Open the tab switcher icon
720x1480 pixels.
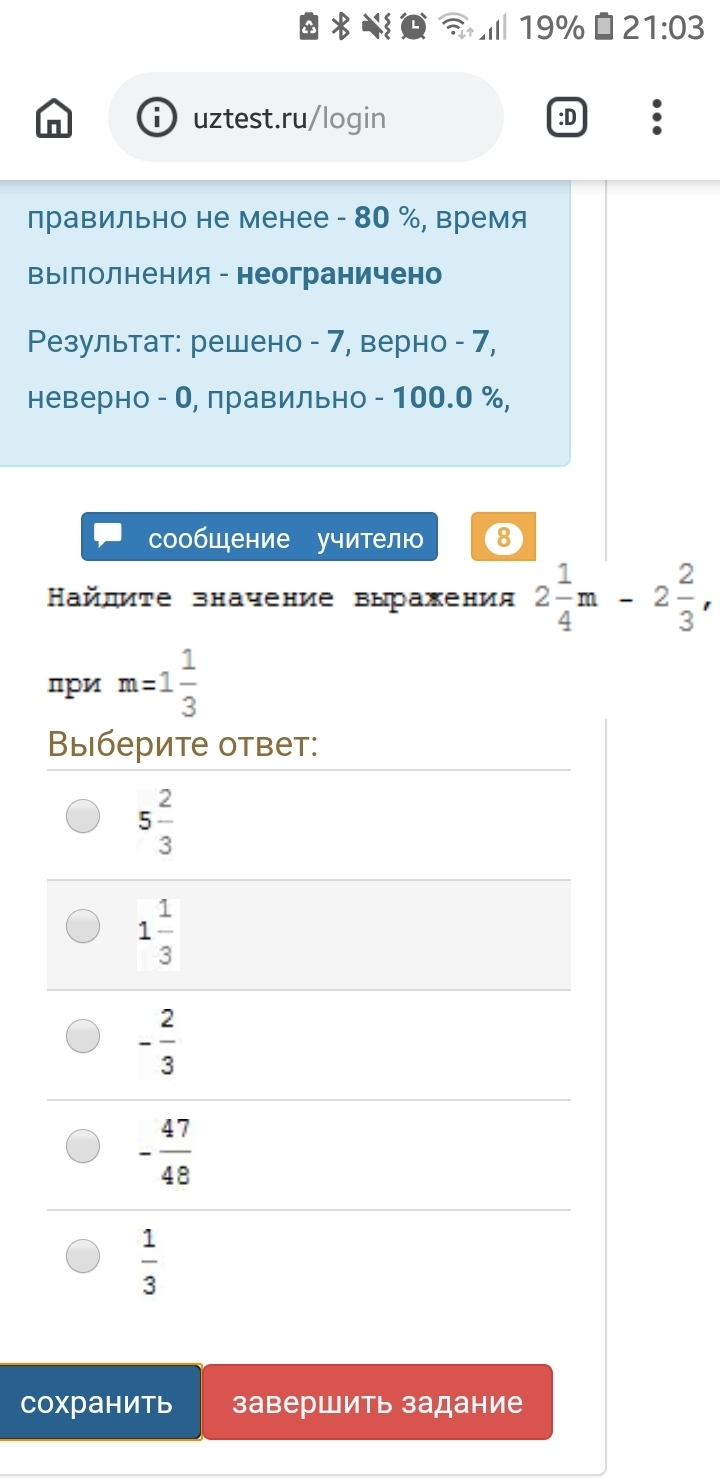click(x=567, y=118)
